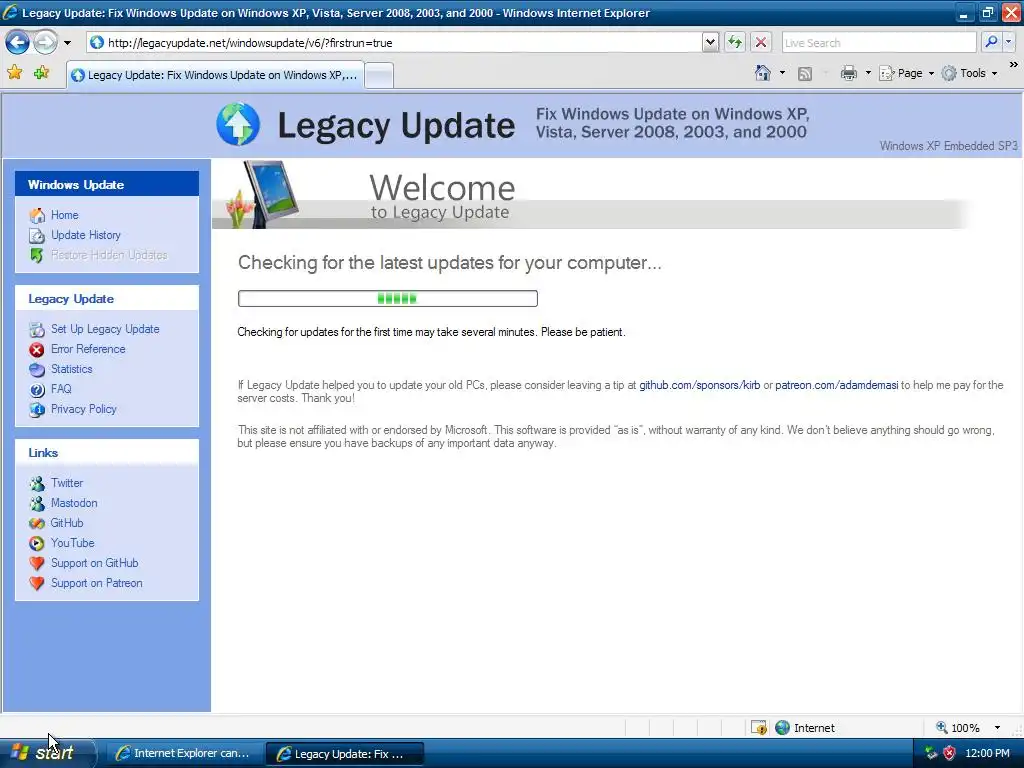Open Support on GitHub link
The height and width of the screenshot is (768, 1024).
(x=95, y=563)
